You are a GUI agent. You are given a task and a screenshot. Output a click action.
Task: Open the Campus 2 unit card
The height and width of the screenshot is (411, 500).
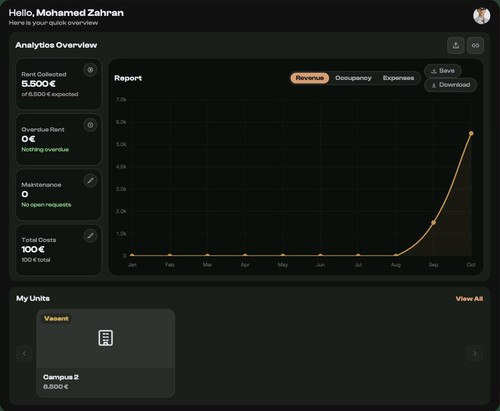point(106,353)
